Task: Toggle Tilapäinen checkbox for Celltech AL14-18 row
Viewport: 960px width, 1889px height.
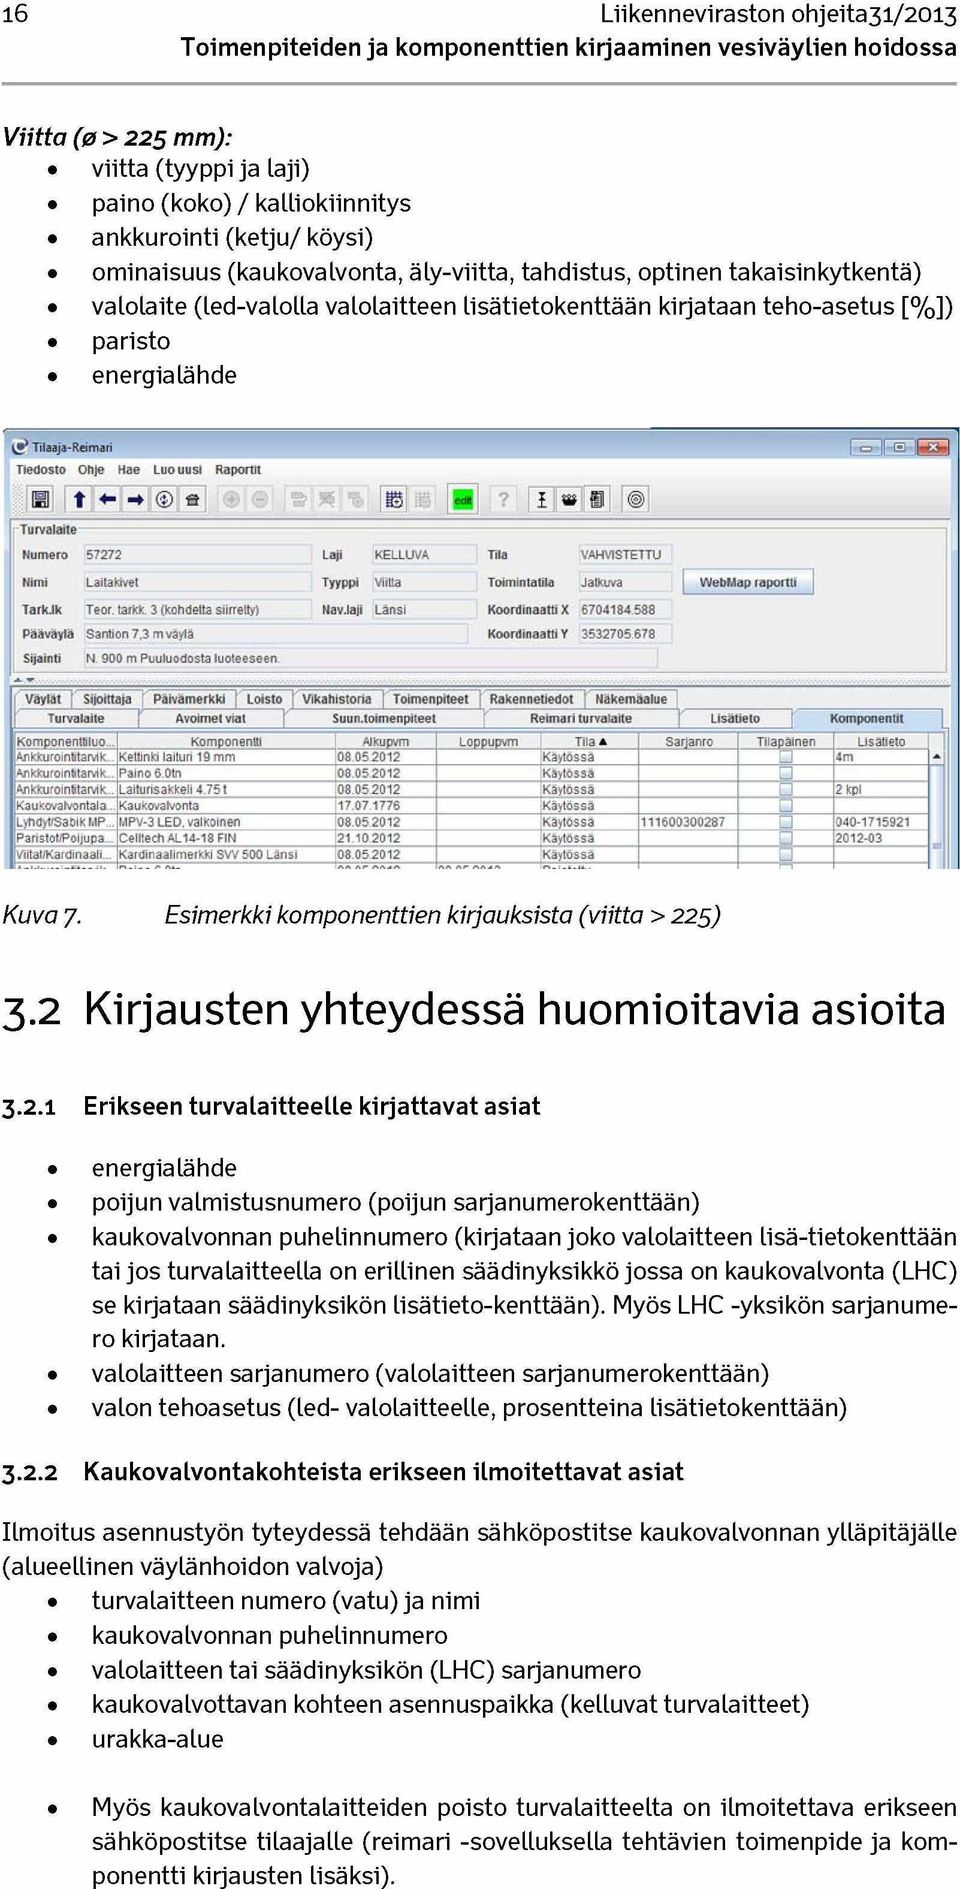Action: pos(786,838)
